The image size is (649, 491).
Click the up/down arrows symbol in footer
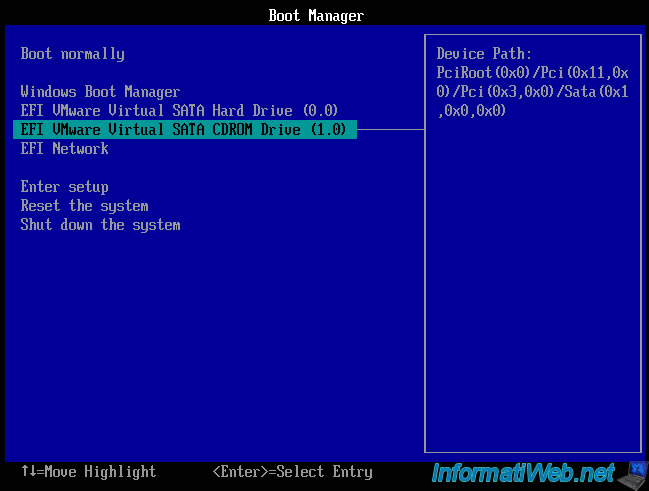coord(28,472)
